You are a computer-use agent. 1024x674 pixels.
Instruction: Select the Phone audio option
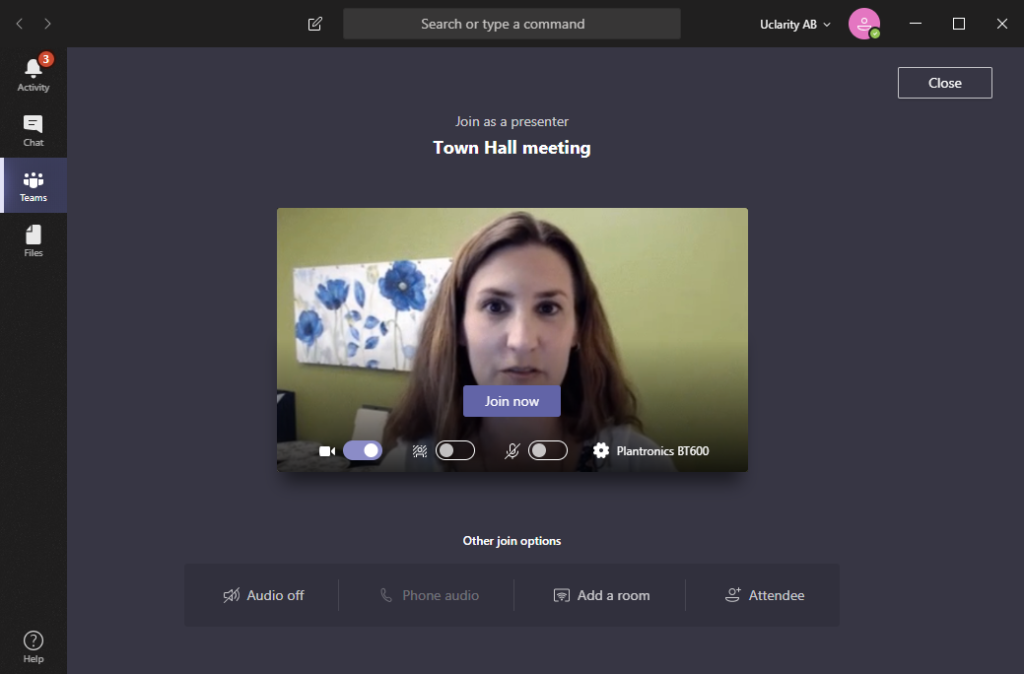(x=430, y=596)
